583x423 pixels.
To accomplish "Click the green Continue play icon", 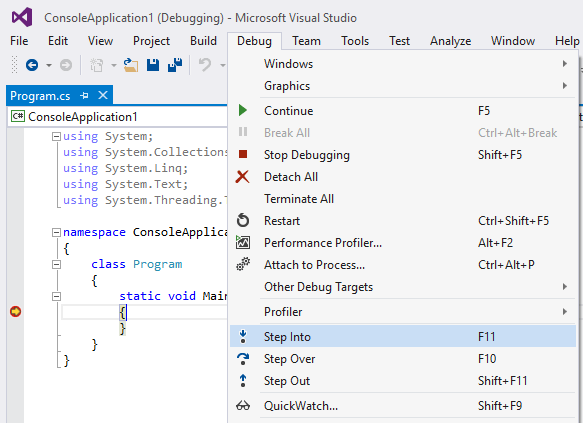I will click(243, 110).
